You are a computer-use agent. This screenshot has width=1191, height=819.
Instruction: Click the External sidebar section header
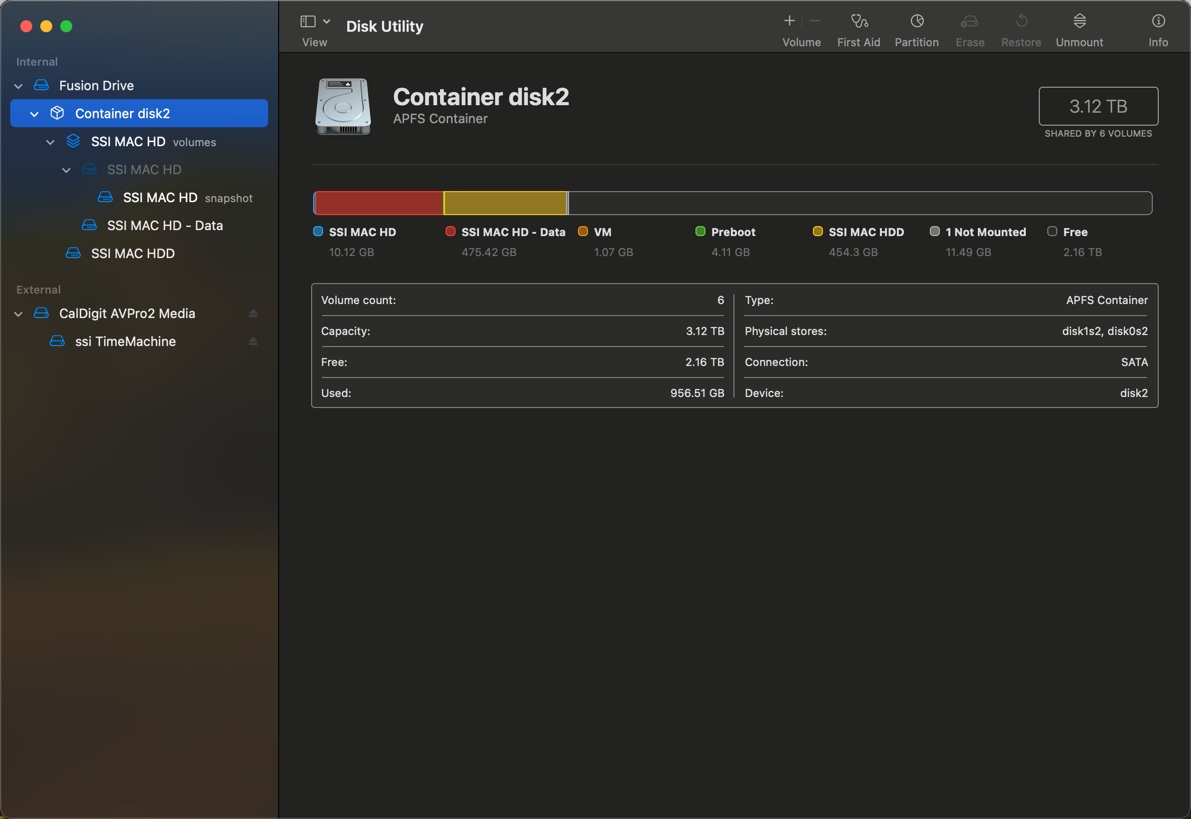tap(38, 289)
